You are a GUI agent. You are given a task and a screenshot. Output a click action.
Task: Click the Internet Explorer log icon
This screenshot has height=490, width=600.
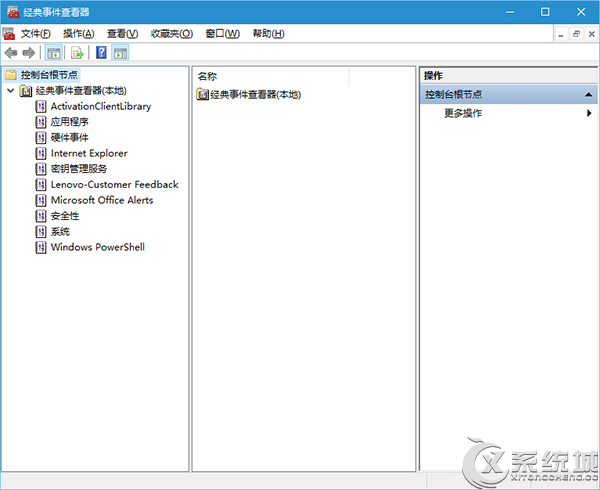coord(41,153)
